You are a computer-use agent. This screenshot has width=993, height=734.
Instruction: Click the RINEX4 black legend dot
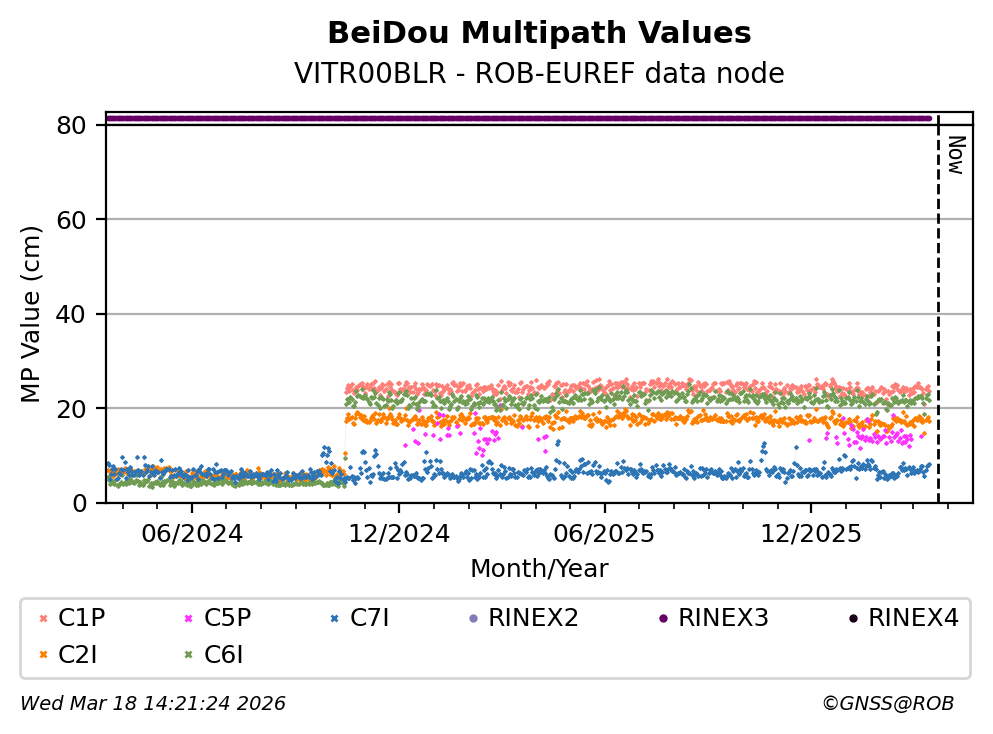click(x=852, y=619)
